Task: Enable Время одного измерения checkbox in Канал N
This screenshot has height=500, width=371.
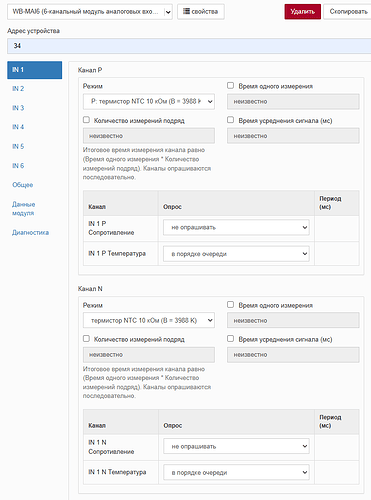Action: [x=230, y=305]
